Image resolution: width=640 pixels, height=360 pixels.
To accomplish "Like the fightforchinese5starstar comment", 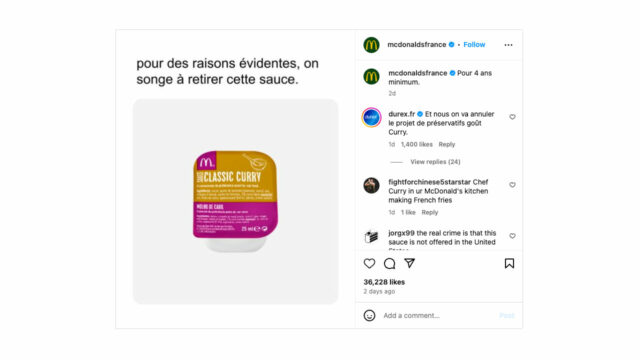I will pos(512,185).
